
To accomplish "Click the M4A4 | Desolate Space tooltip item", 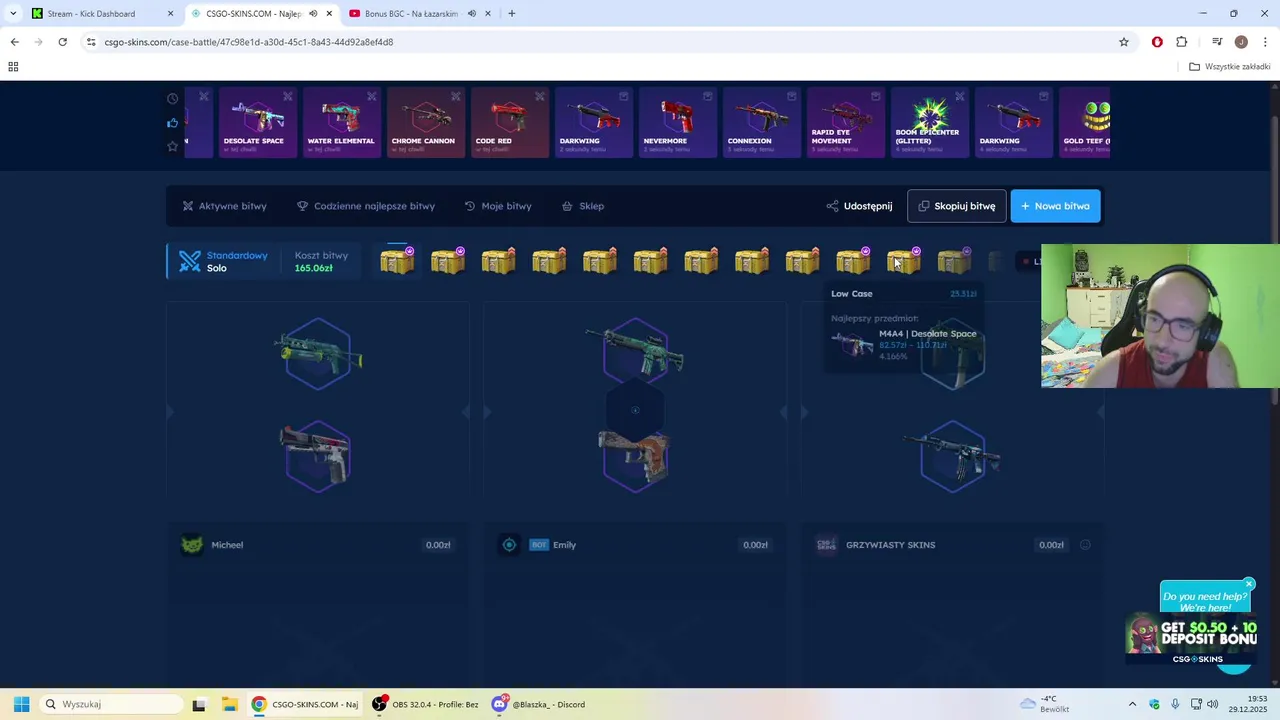I will [x=905, y=344].
